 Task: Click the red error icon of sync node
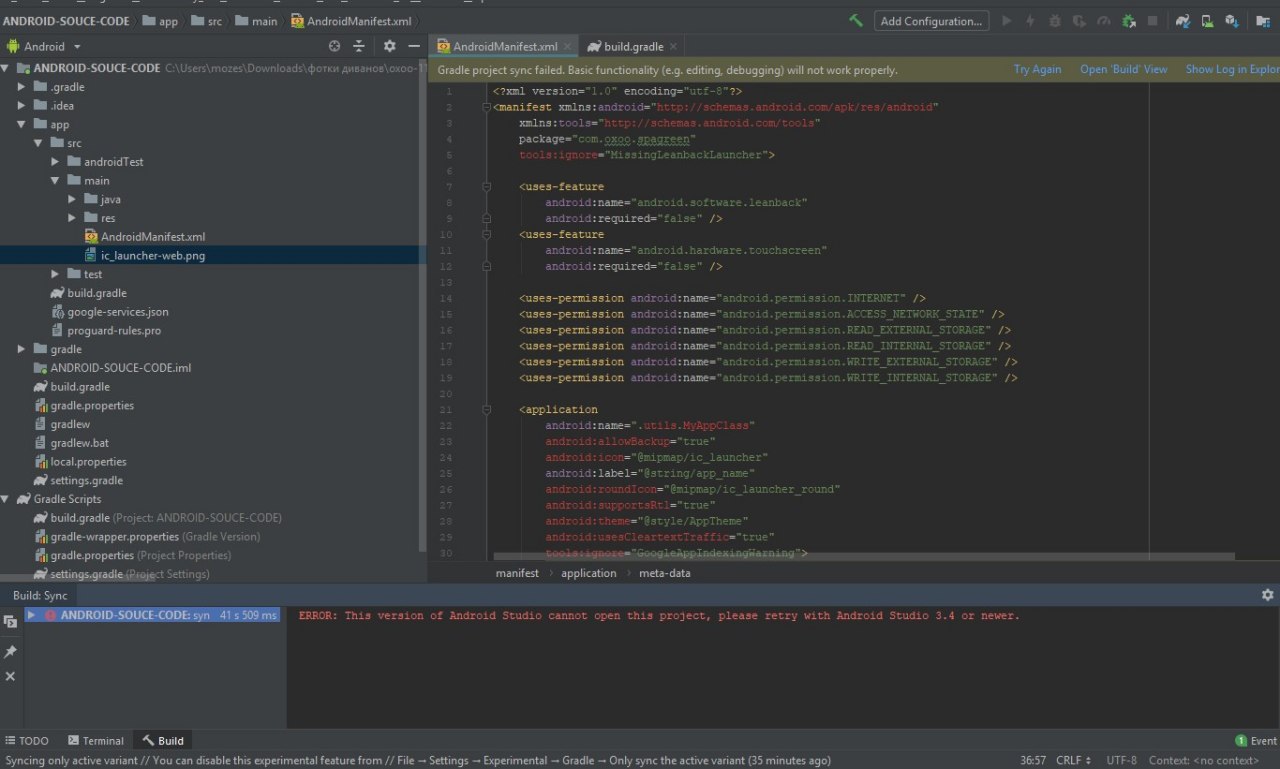coord(50,616)
